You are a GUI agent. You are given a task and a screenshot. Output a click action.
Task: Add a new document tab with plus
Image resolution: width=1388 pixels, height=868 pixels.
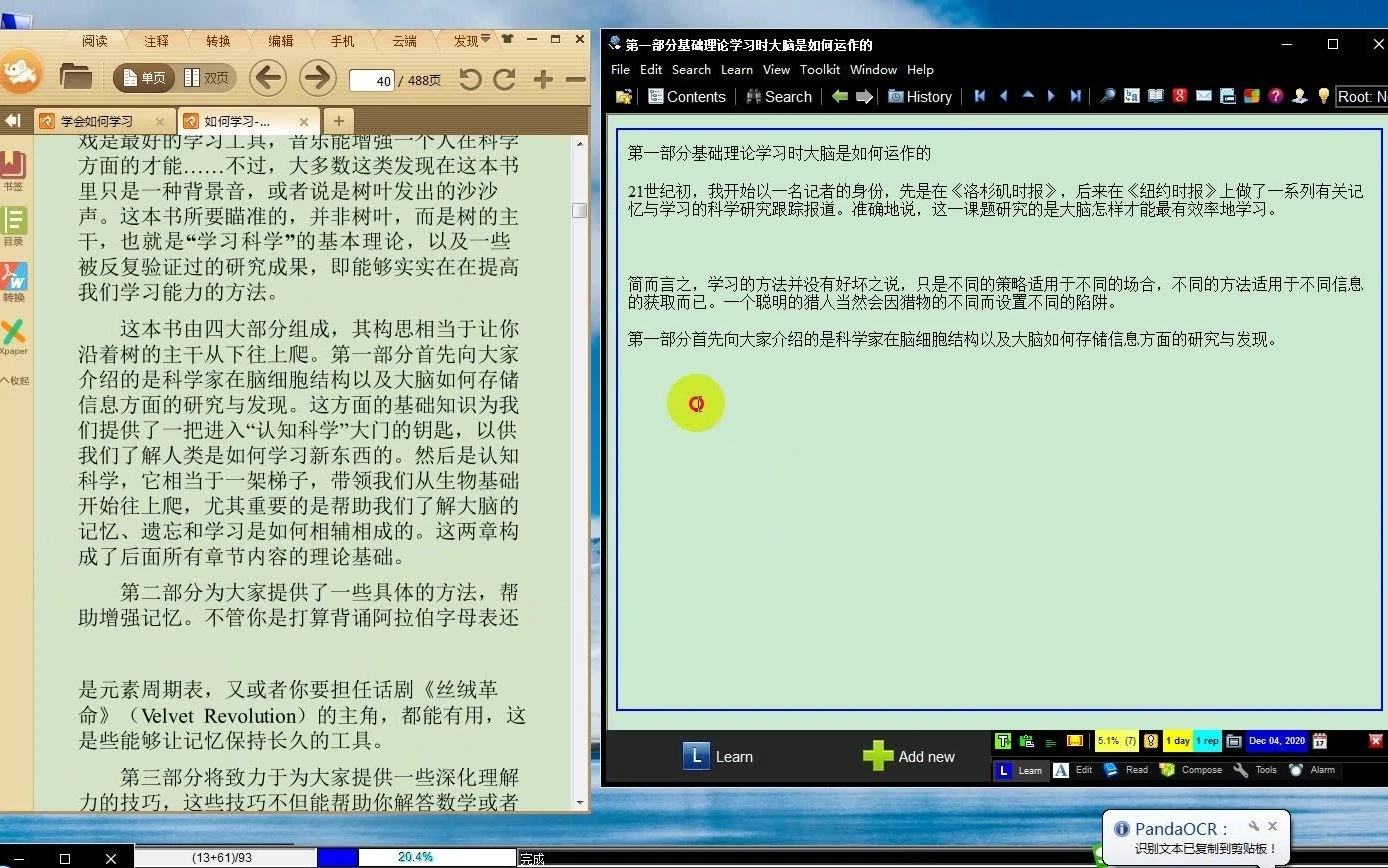point(339,121)
